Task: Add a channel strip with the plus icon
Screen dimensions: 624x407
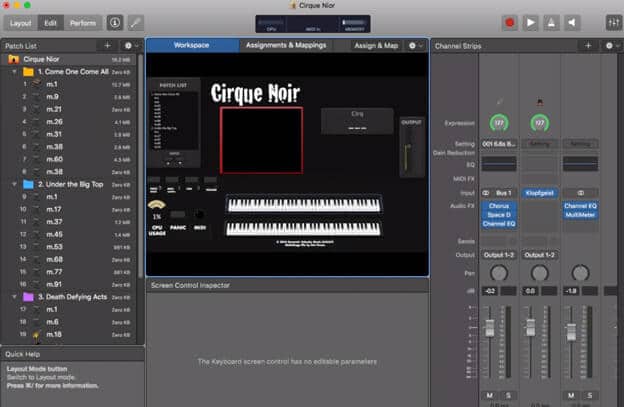Action: pyautogui.click(x=588, y=46)
